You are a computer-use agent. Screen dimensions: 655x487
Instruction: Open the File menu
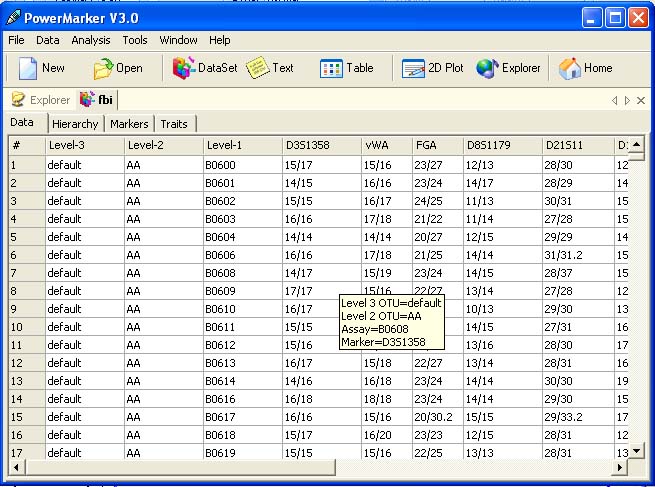pos(16,40)
